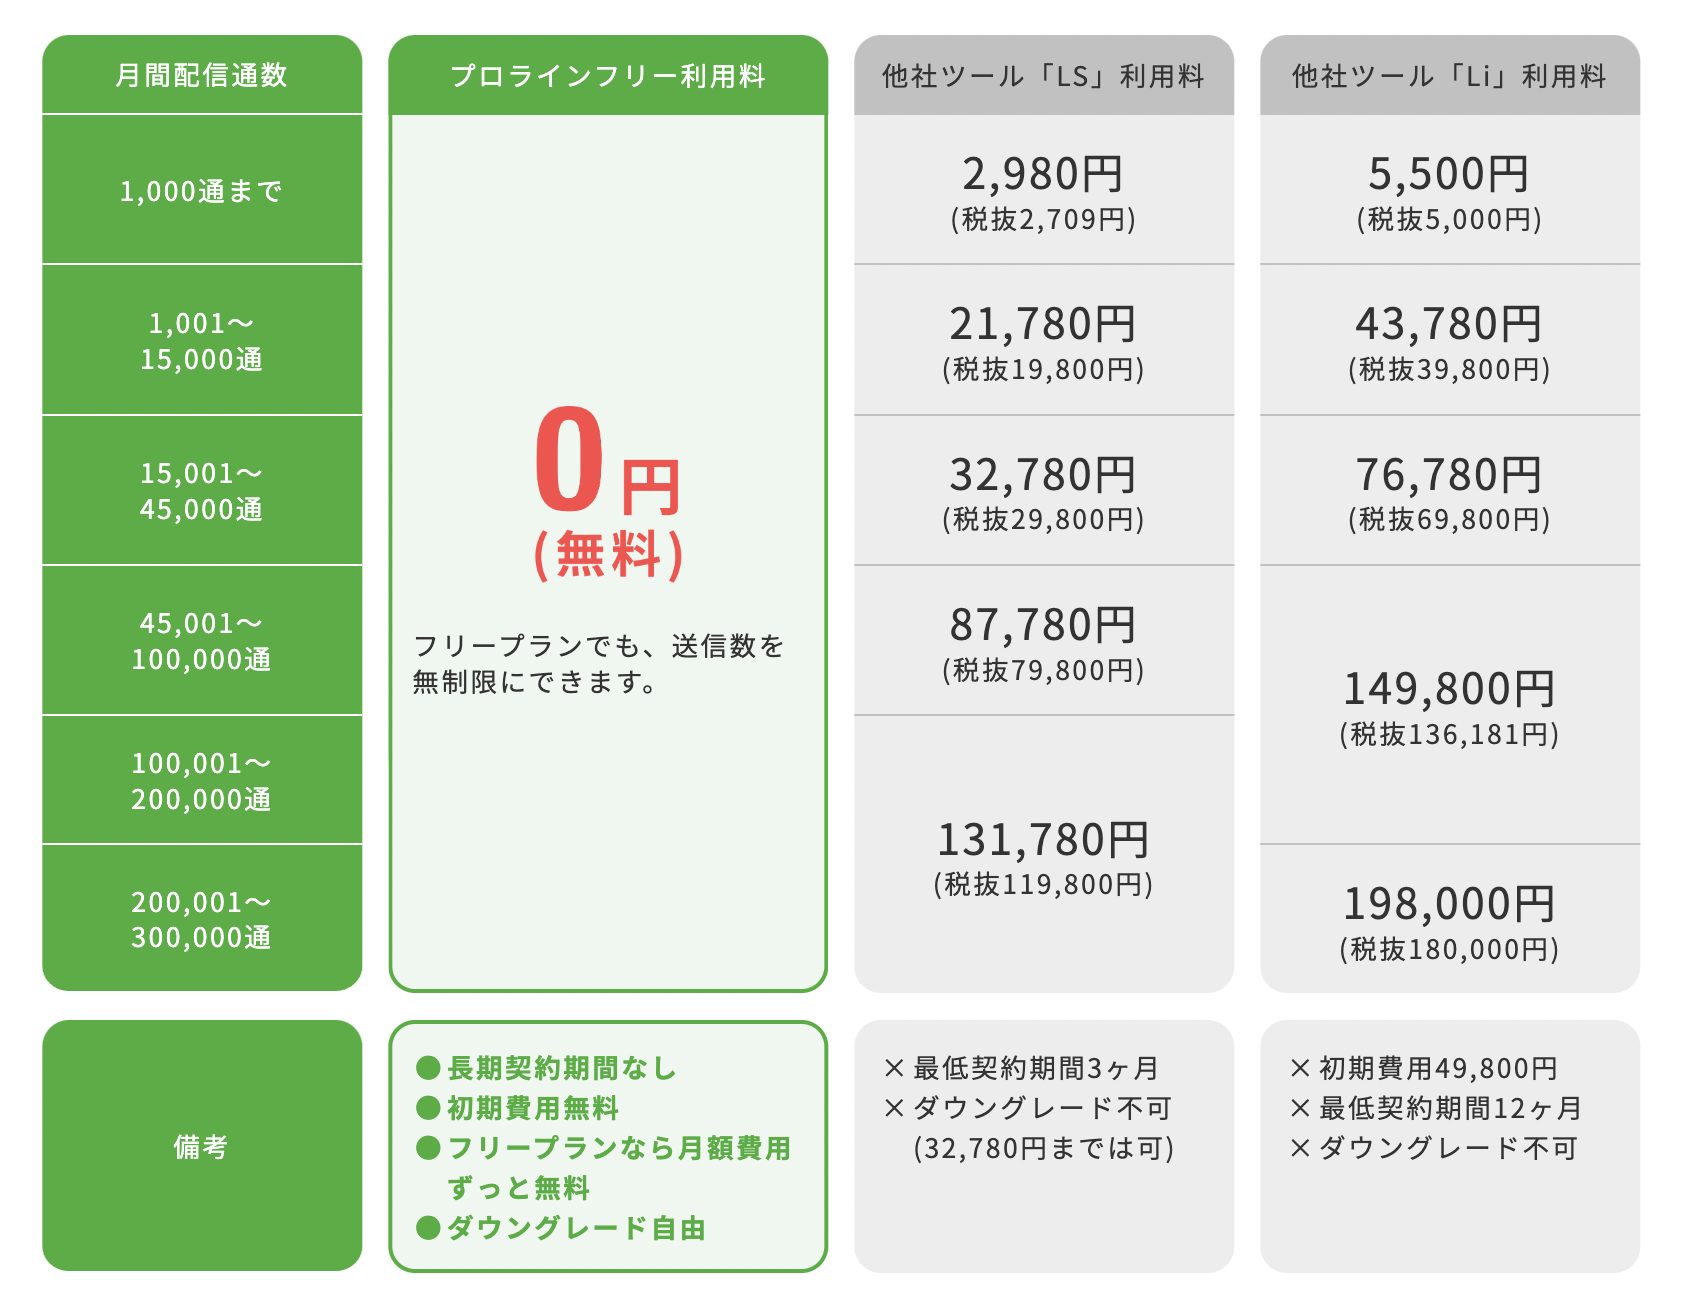Select the プロラインフリー利用料 header

tap(608, 76)
